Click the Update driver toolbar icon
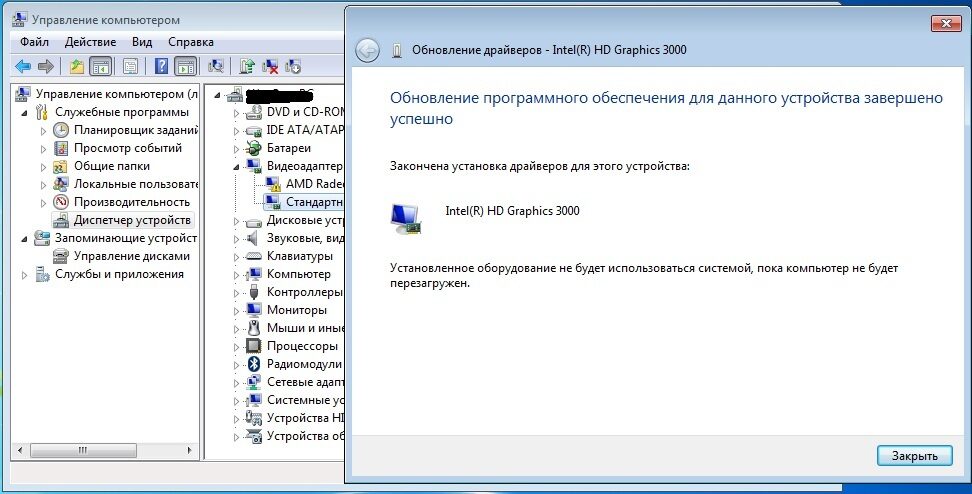Image resolution: width=972 pixels, height=494 pixels. coord(246,67)
